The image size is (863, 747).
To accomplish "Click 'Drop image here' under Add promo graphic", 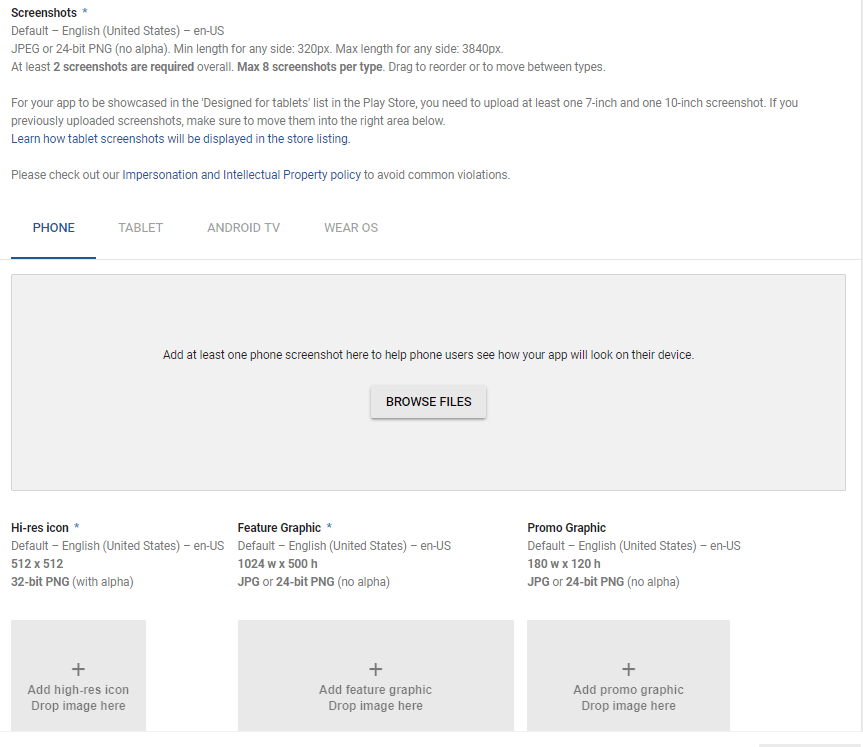I will point(628,705).
